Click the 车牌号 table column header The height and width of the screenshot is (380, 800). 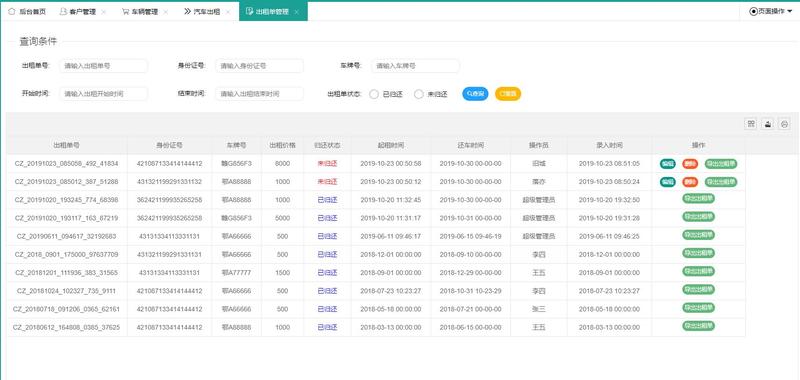pyautogui.click(x=237, y=145)
